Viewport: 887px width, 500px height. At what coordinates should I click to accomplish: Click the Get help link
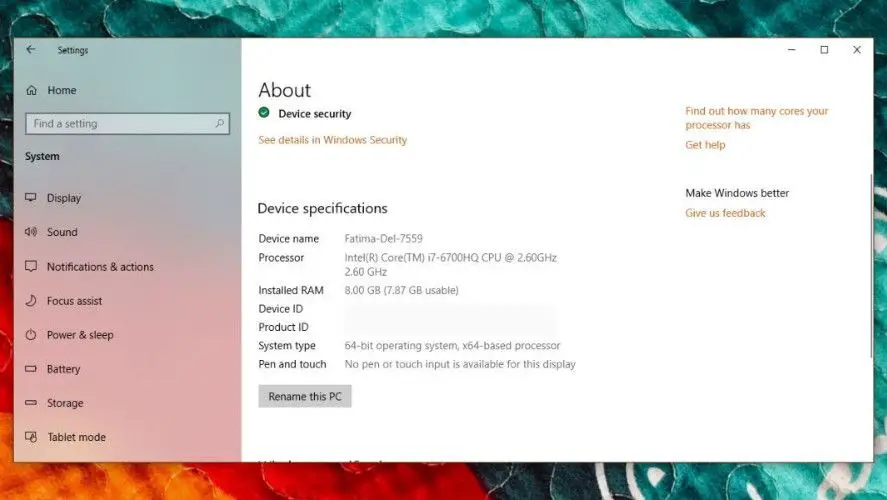tap(705, 145)
